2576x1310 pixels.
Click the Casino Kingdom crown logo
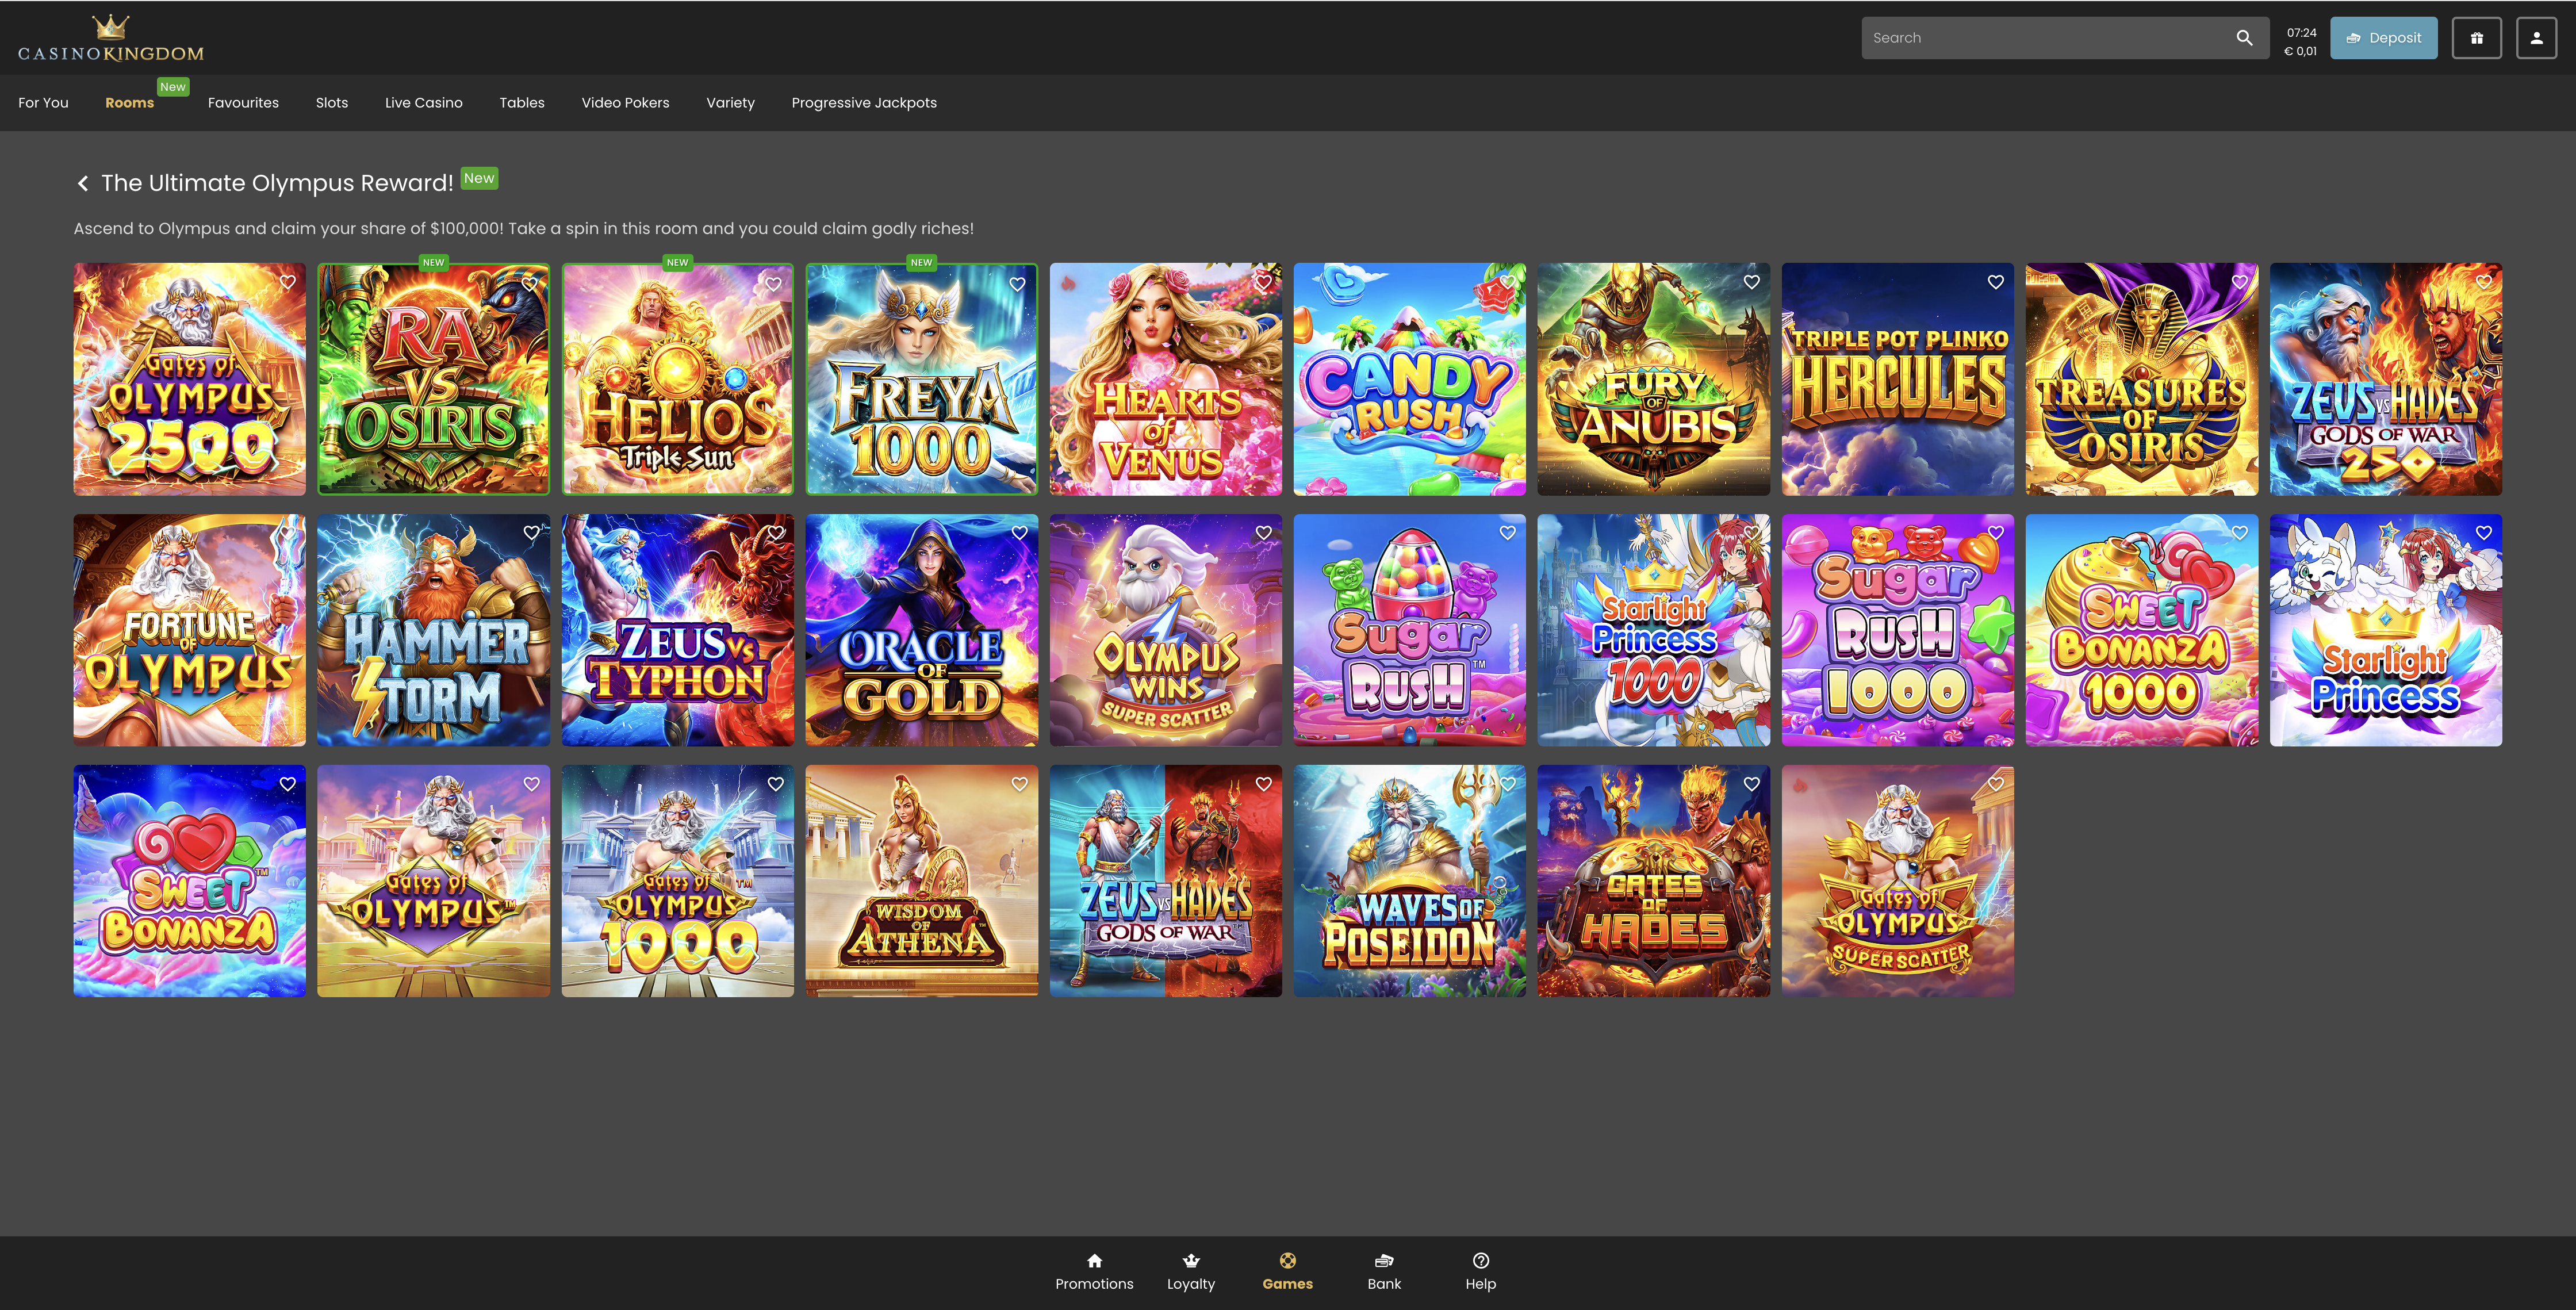point(110,39)
